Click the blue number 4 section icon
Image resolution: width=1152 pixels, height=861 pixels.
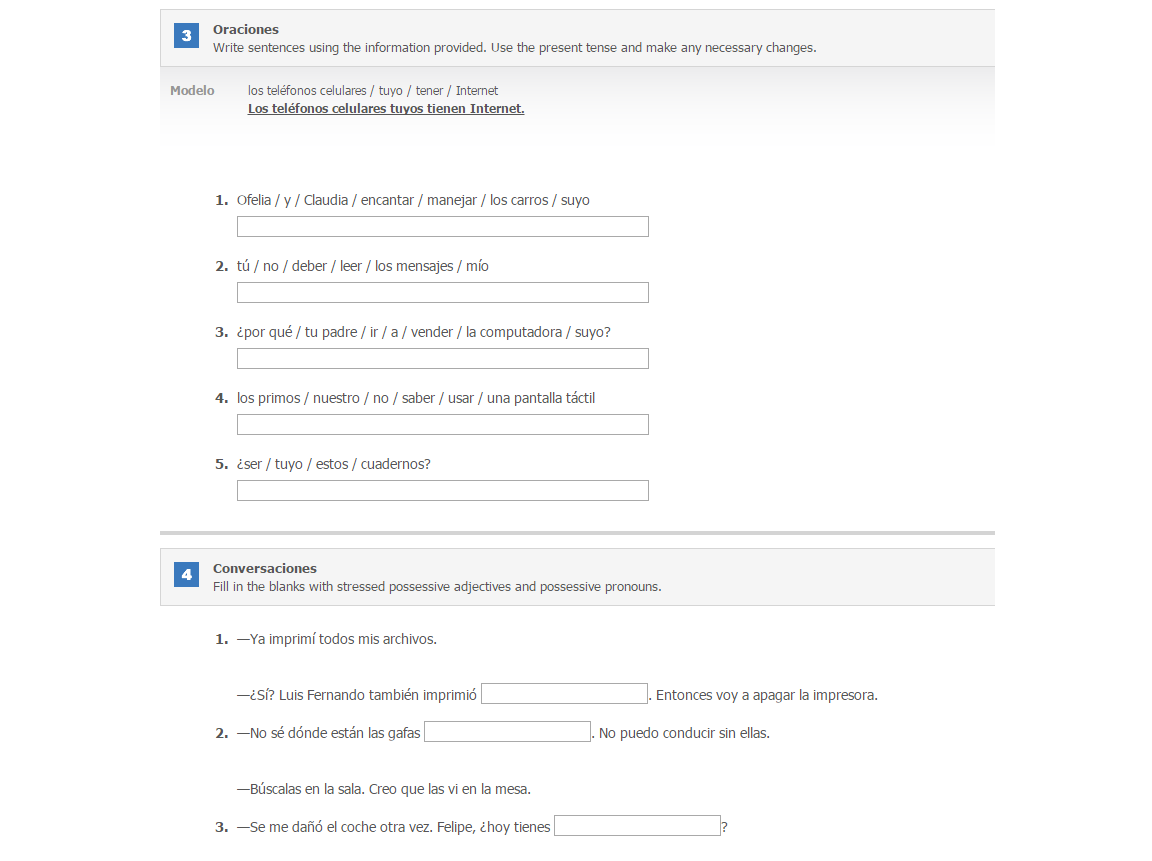[x=187, y=574]
